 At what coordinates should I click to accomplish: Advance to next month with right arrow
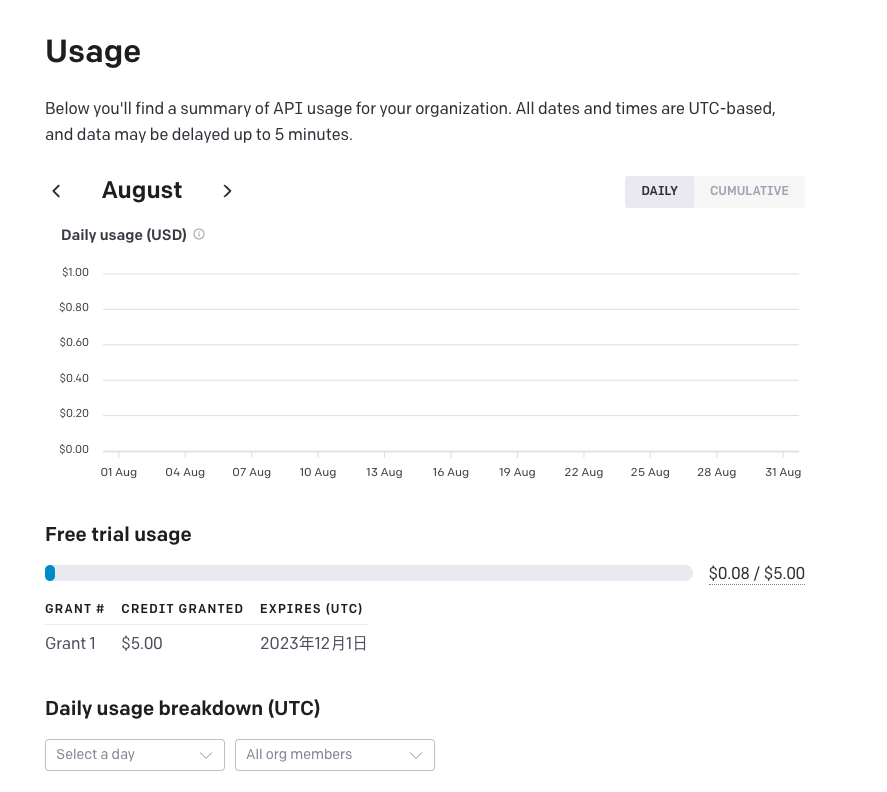click(x=227, y=191)
